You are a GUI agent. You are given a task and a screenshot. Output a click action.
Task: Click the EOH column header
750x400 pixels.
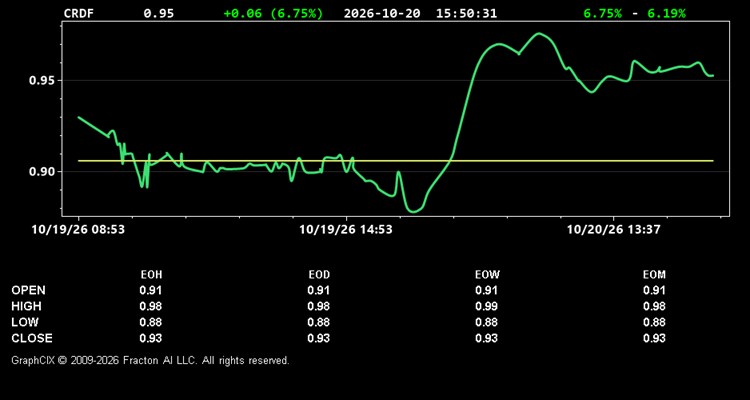pos(151,275)
